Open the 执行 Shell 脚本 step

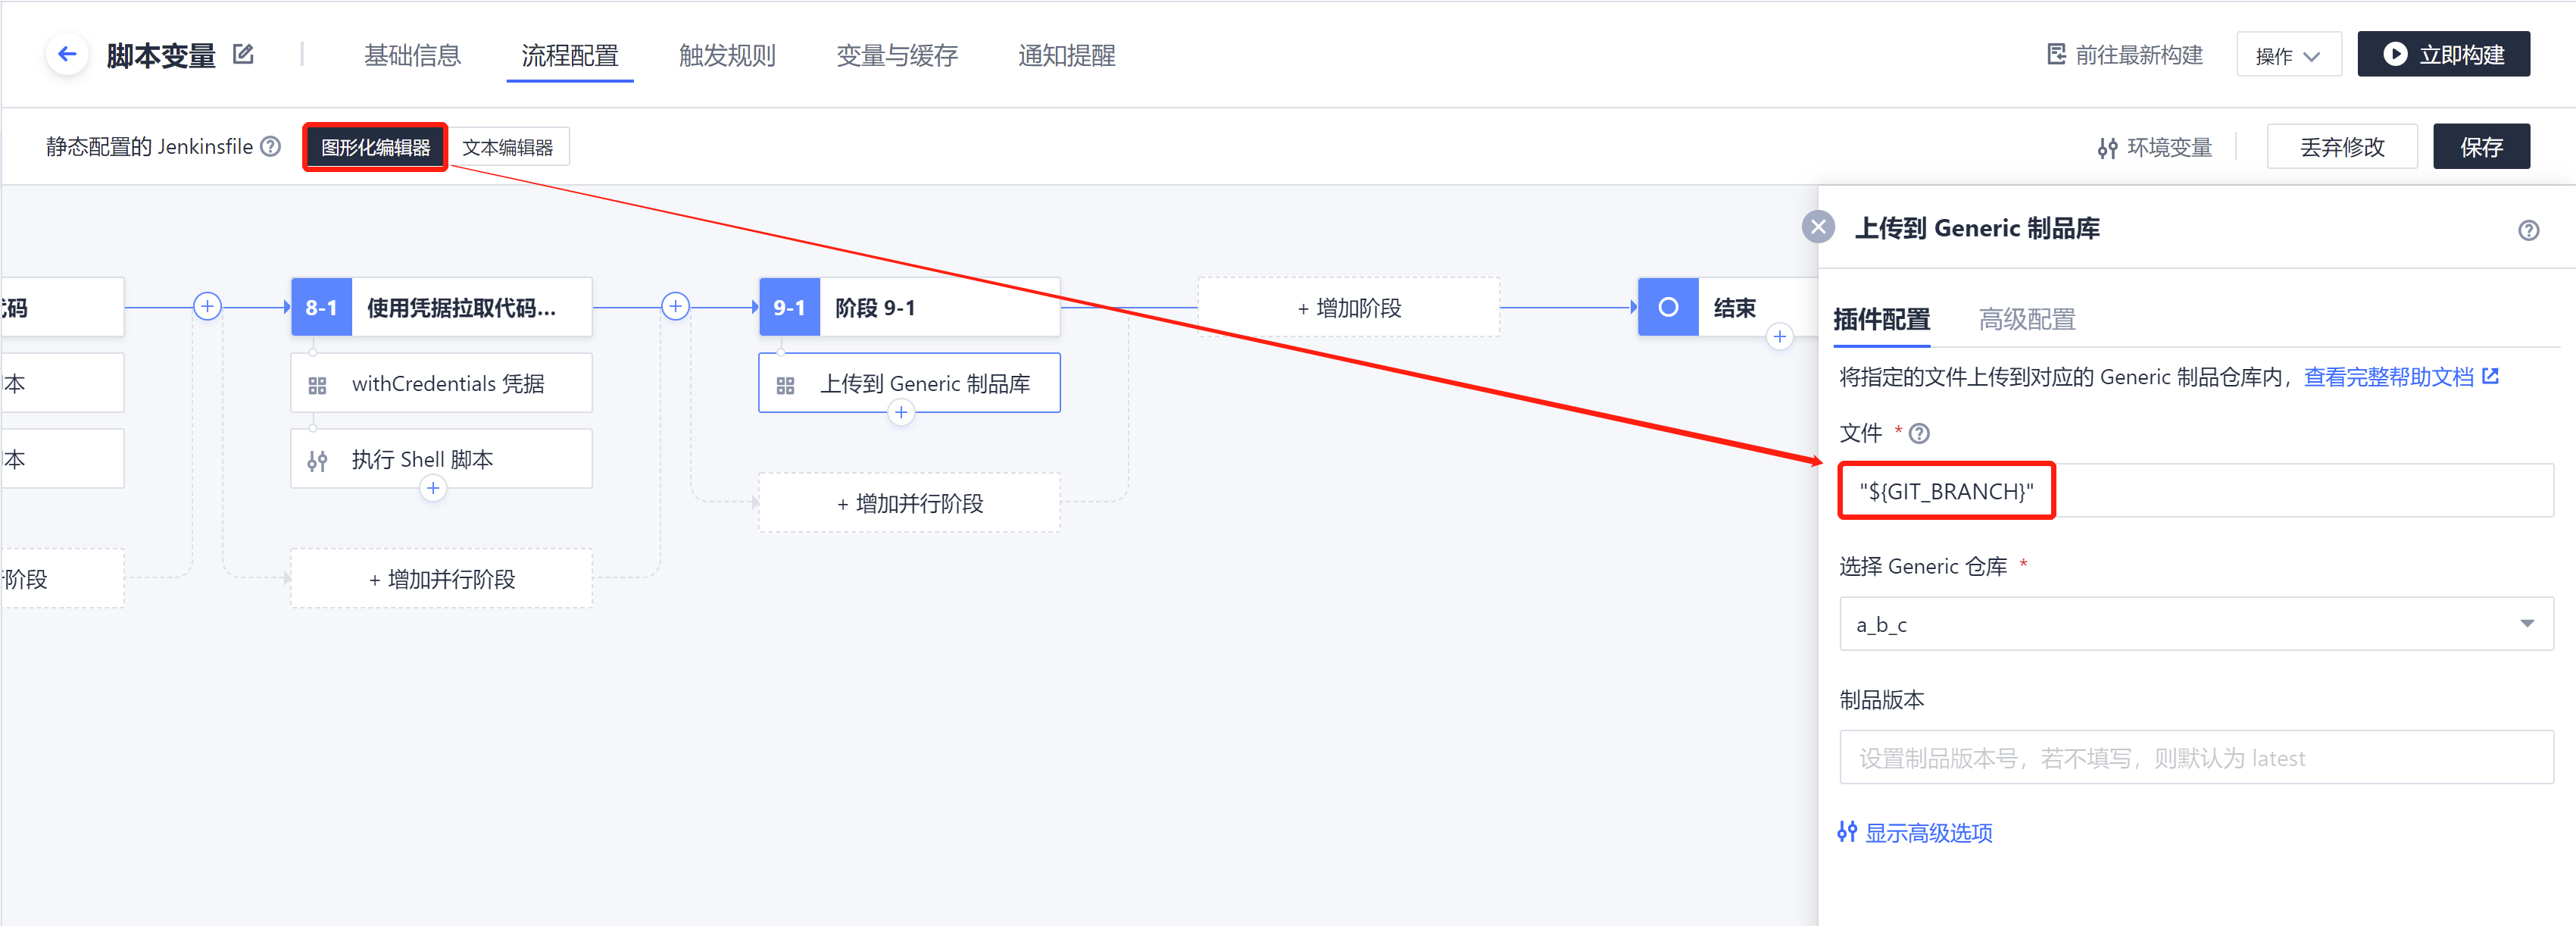click(x=441, y=459)
